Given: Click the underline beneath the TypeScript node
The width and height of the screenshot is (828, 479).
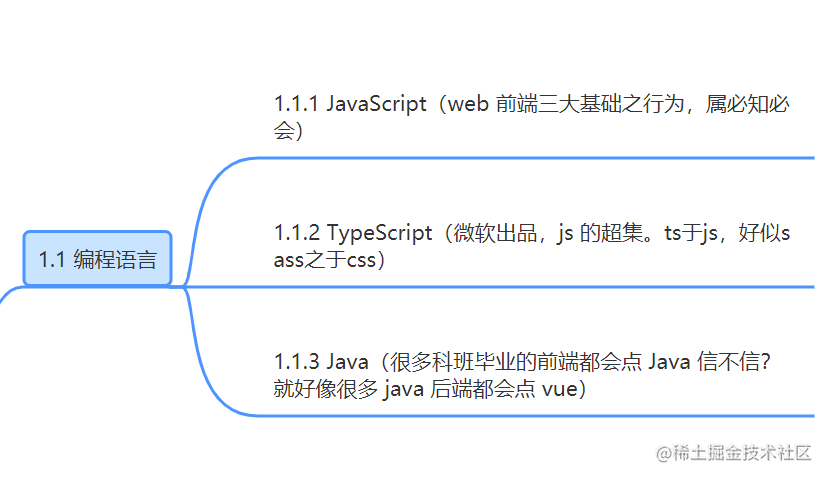Looking at the screenshot, I should [x=499, y=287].
